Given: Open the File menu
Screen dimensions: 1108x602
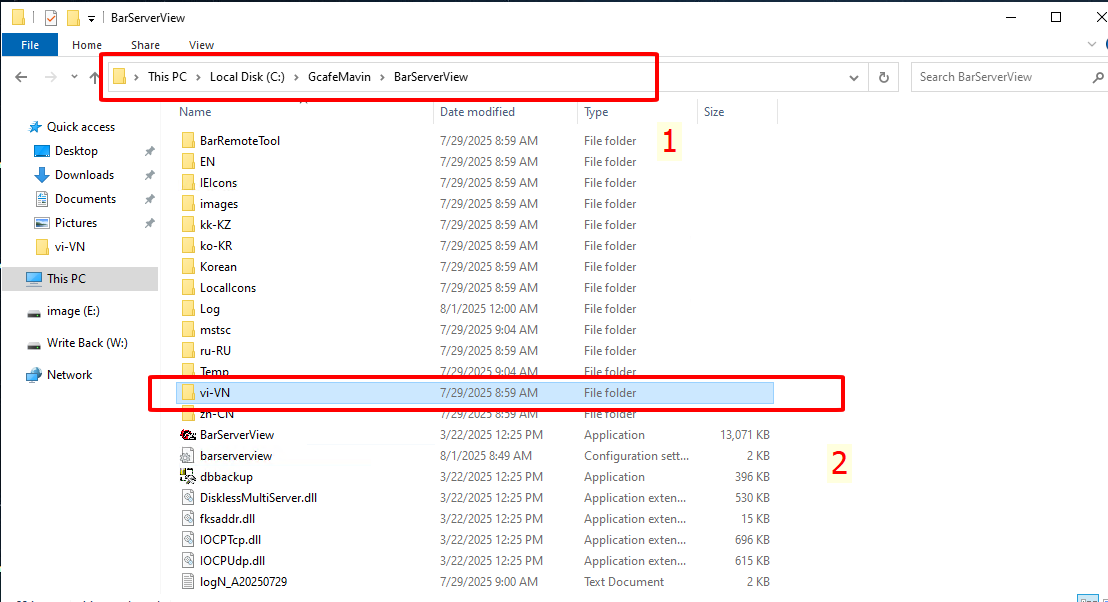Looking at the screenshot, I should [30, 45].
